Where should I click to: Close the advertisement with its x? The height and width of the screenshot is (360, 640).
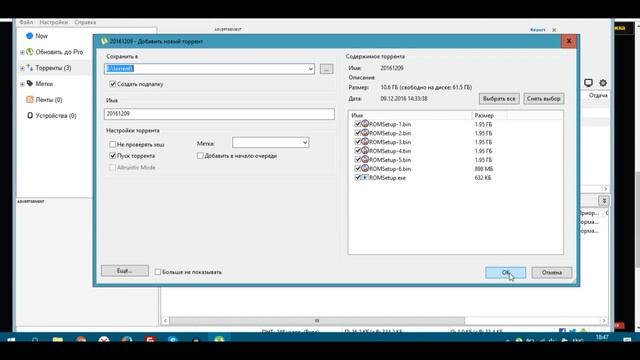coord(554,30)
